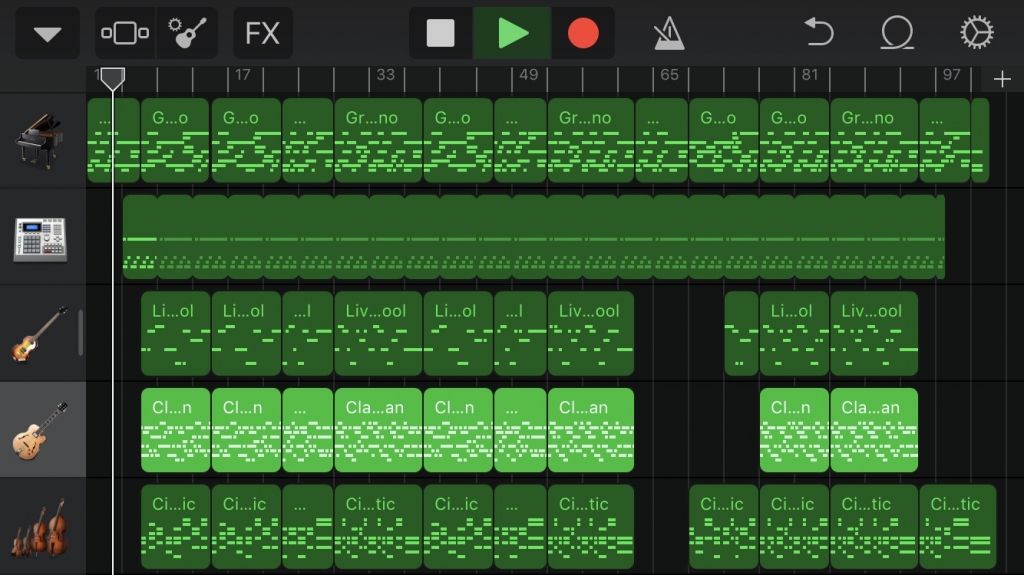The height and width of the screenshot is (575, 1024).
Task: Select first 'G...o' piano region
Action: click(x=175, y=140)
